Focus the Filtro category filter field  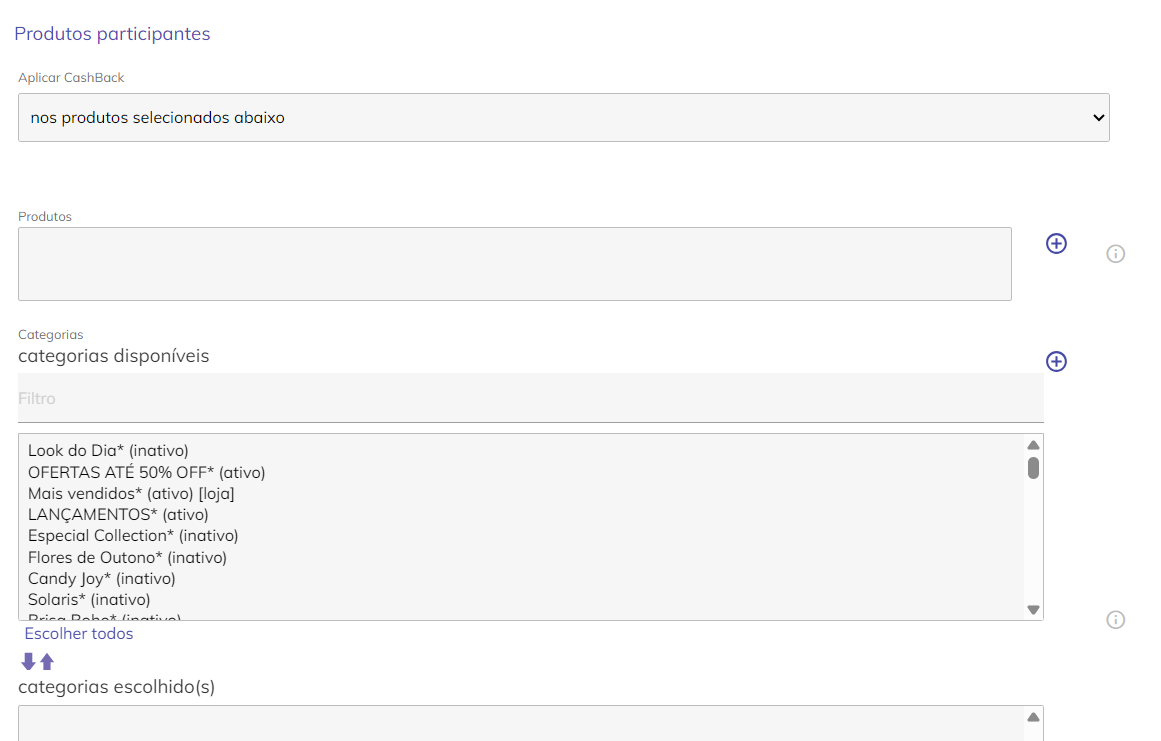(x=531, y=398)
